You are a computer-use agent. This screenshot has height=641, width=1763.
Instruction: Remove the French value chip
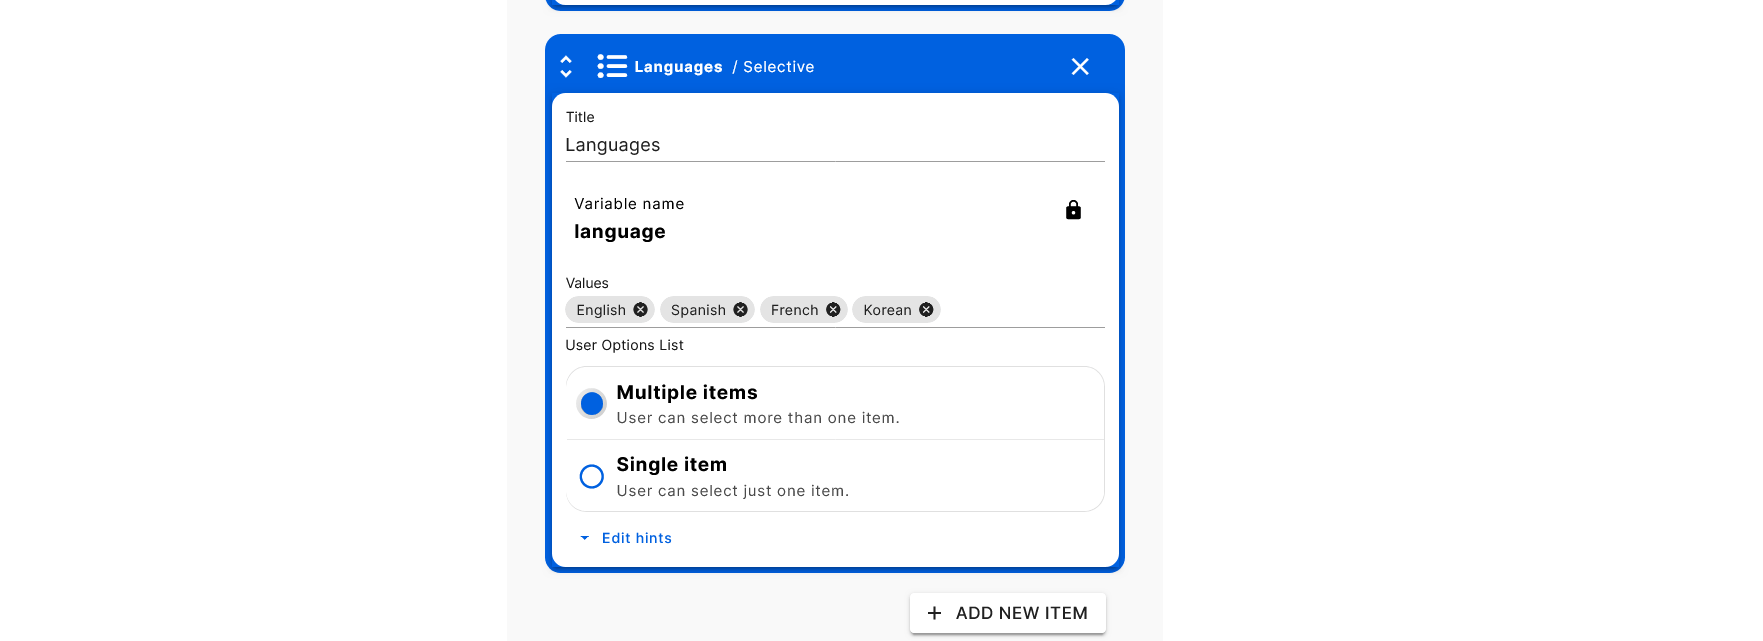point(833,310)
